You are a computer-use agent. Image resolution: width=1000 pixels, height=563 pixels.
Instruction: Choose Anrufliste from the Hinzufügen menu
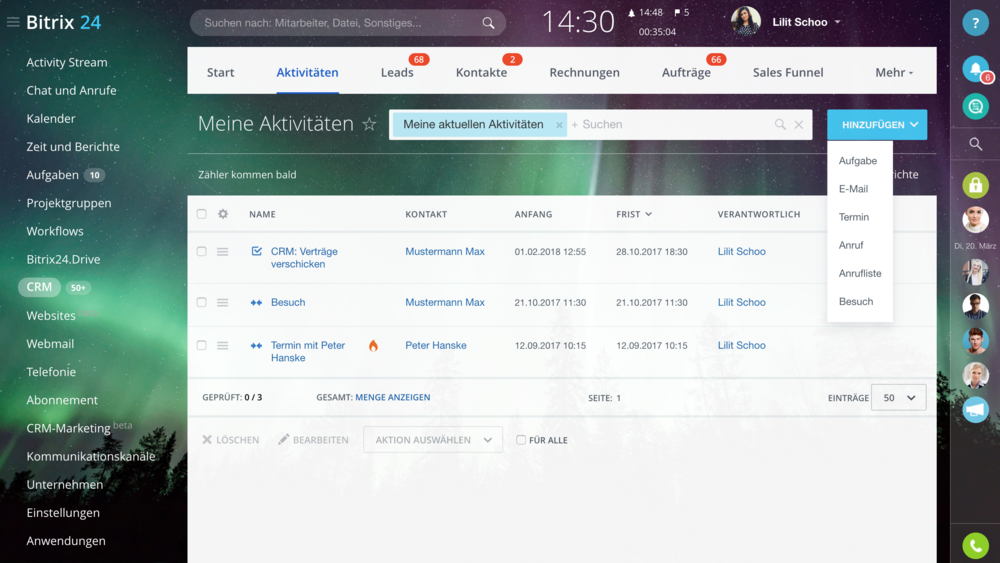pyautogui.click(x=860, y=273)
